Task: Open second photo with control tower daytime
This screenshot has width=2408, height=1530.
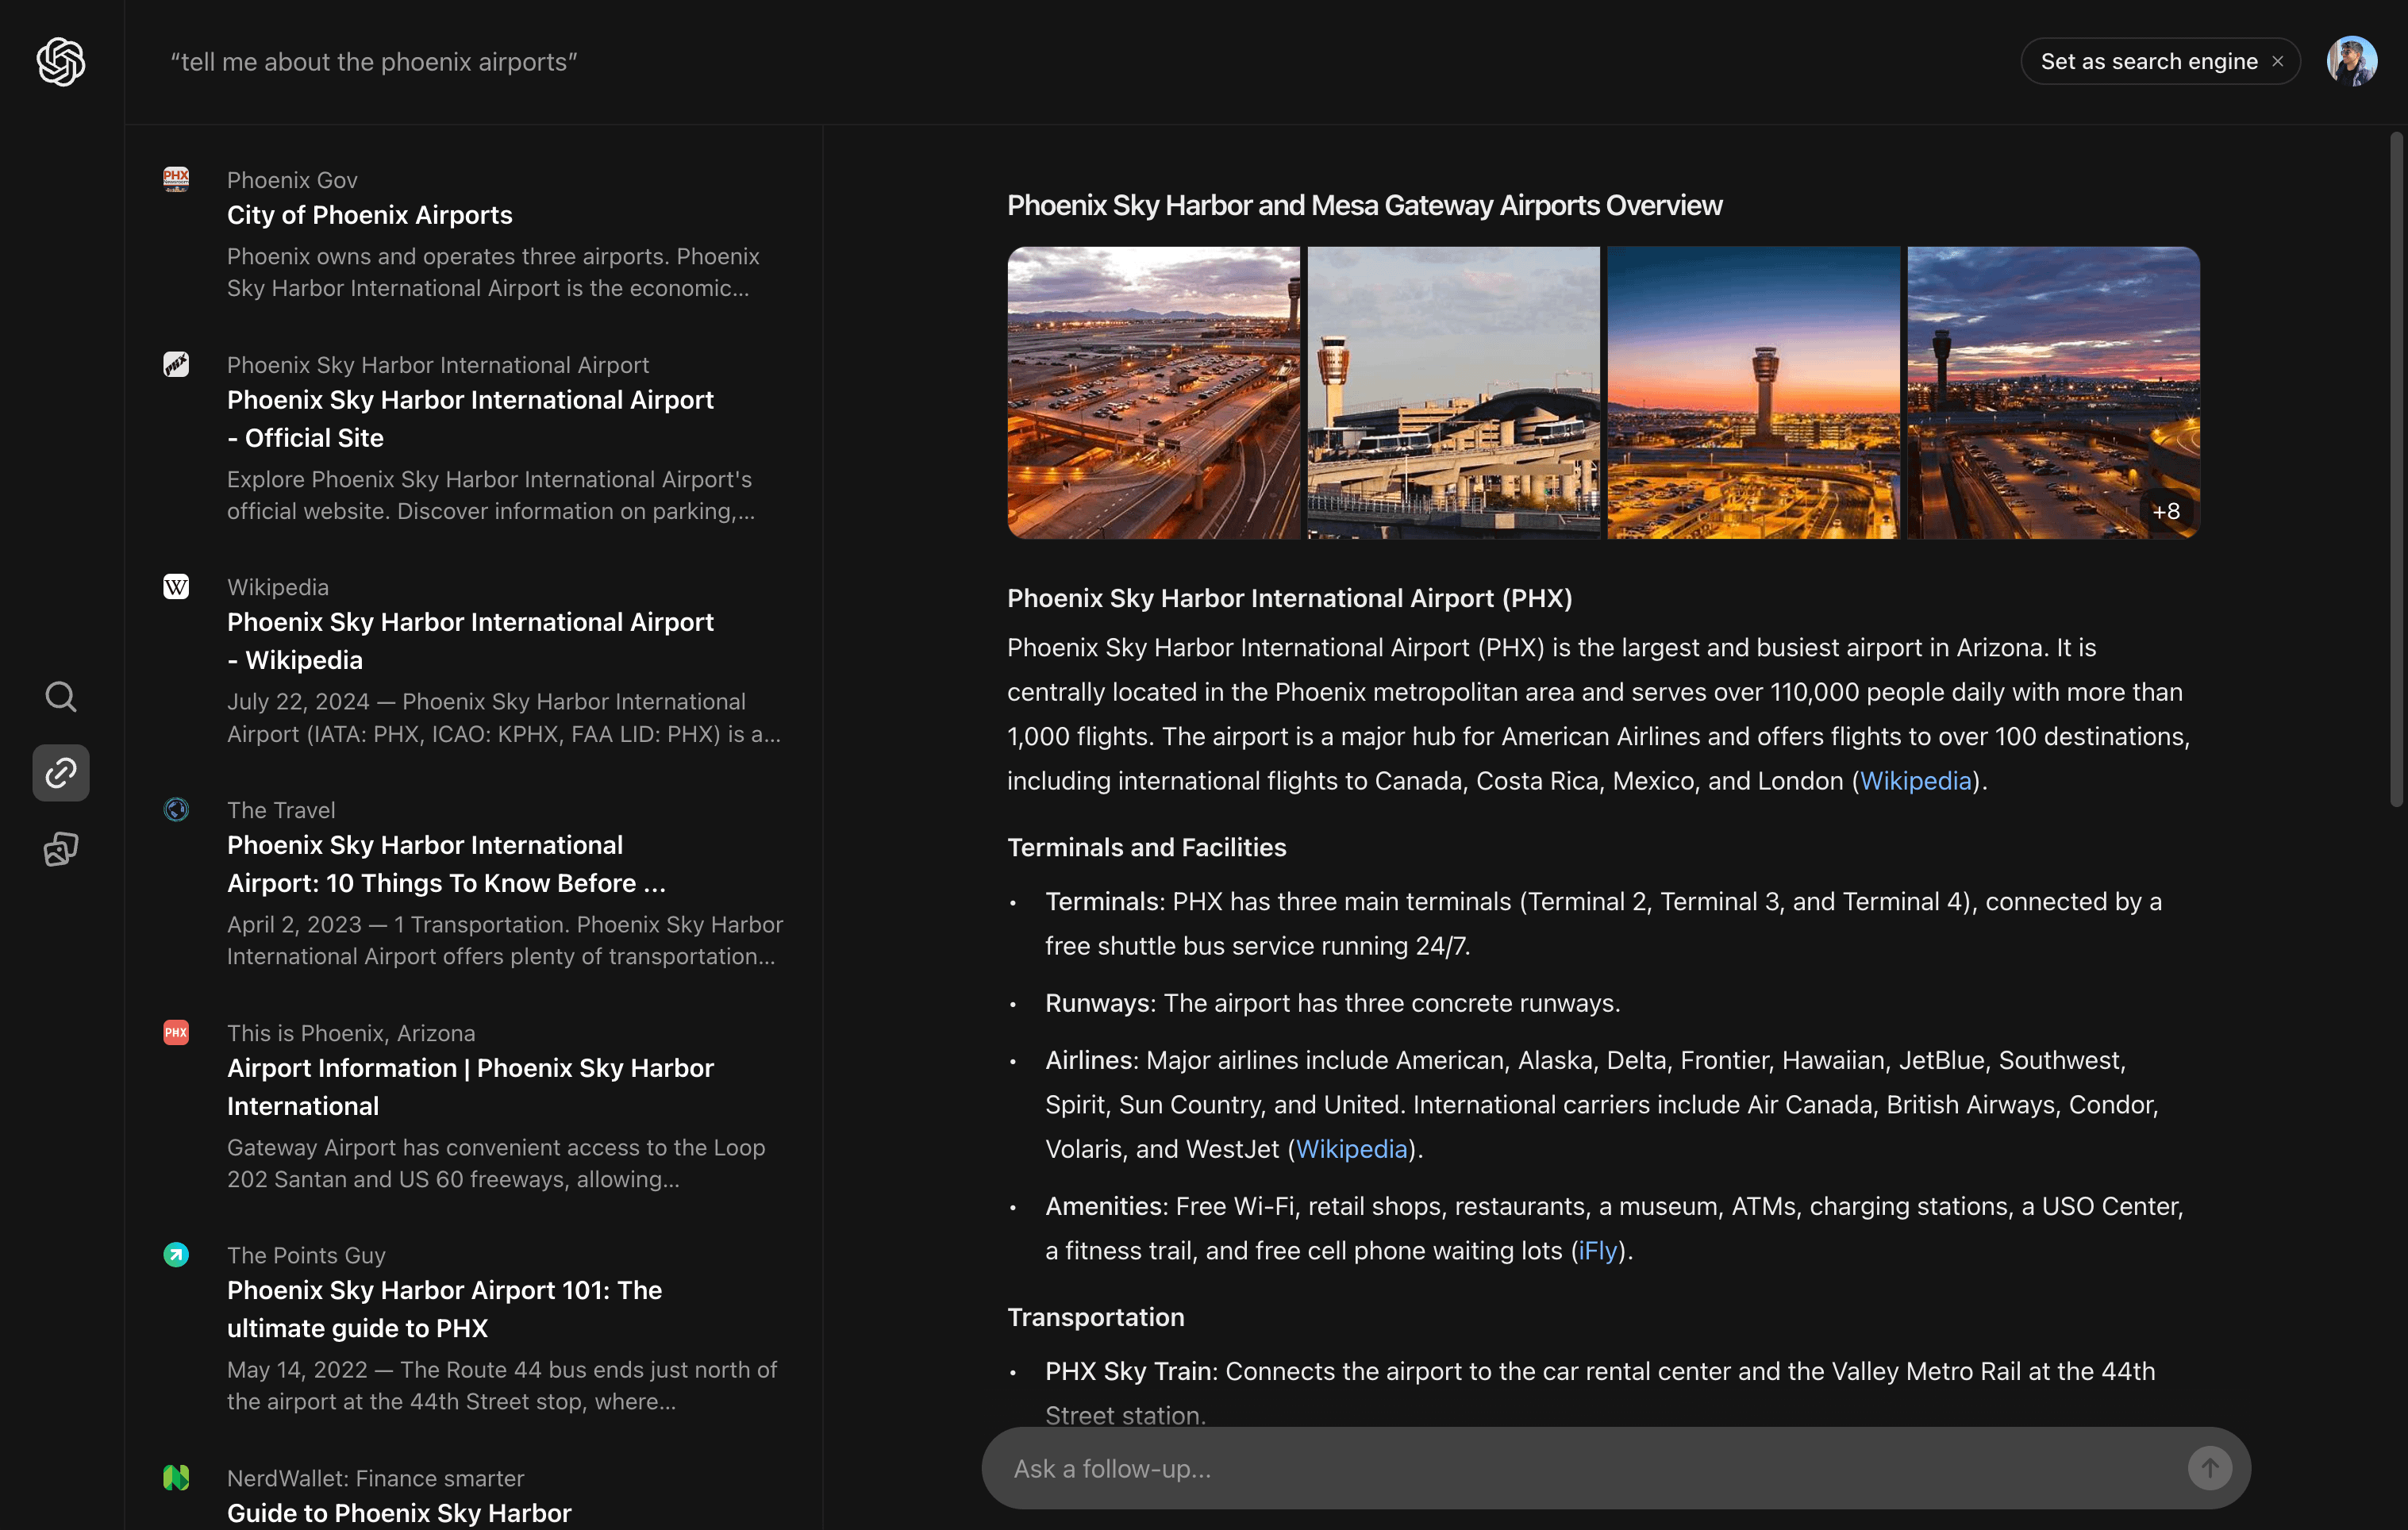Action: [x=1453, y=393]
